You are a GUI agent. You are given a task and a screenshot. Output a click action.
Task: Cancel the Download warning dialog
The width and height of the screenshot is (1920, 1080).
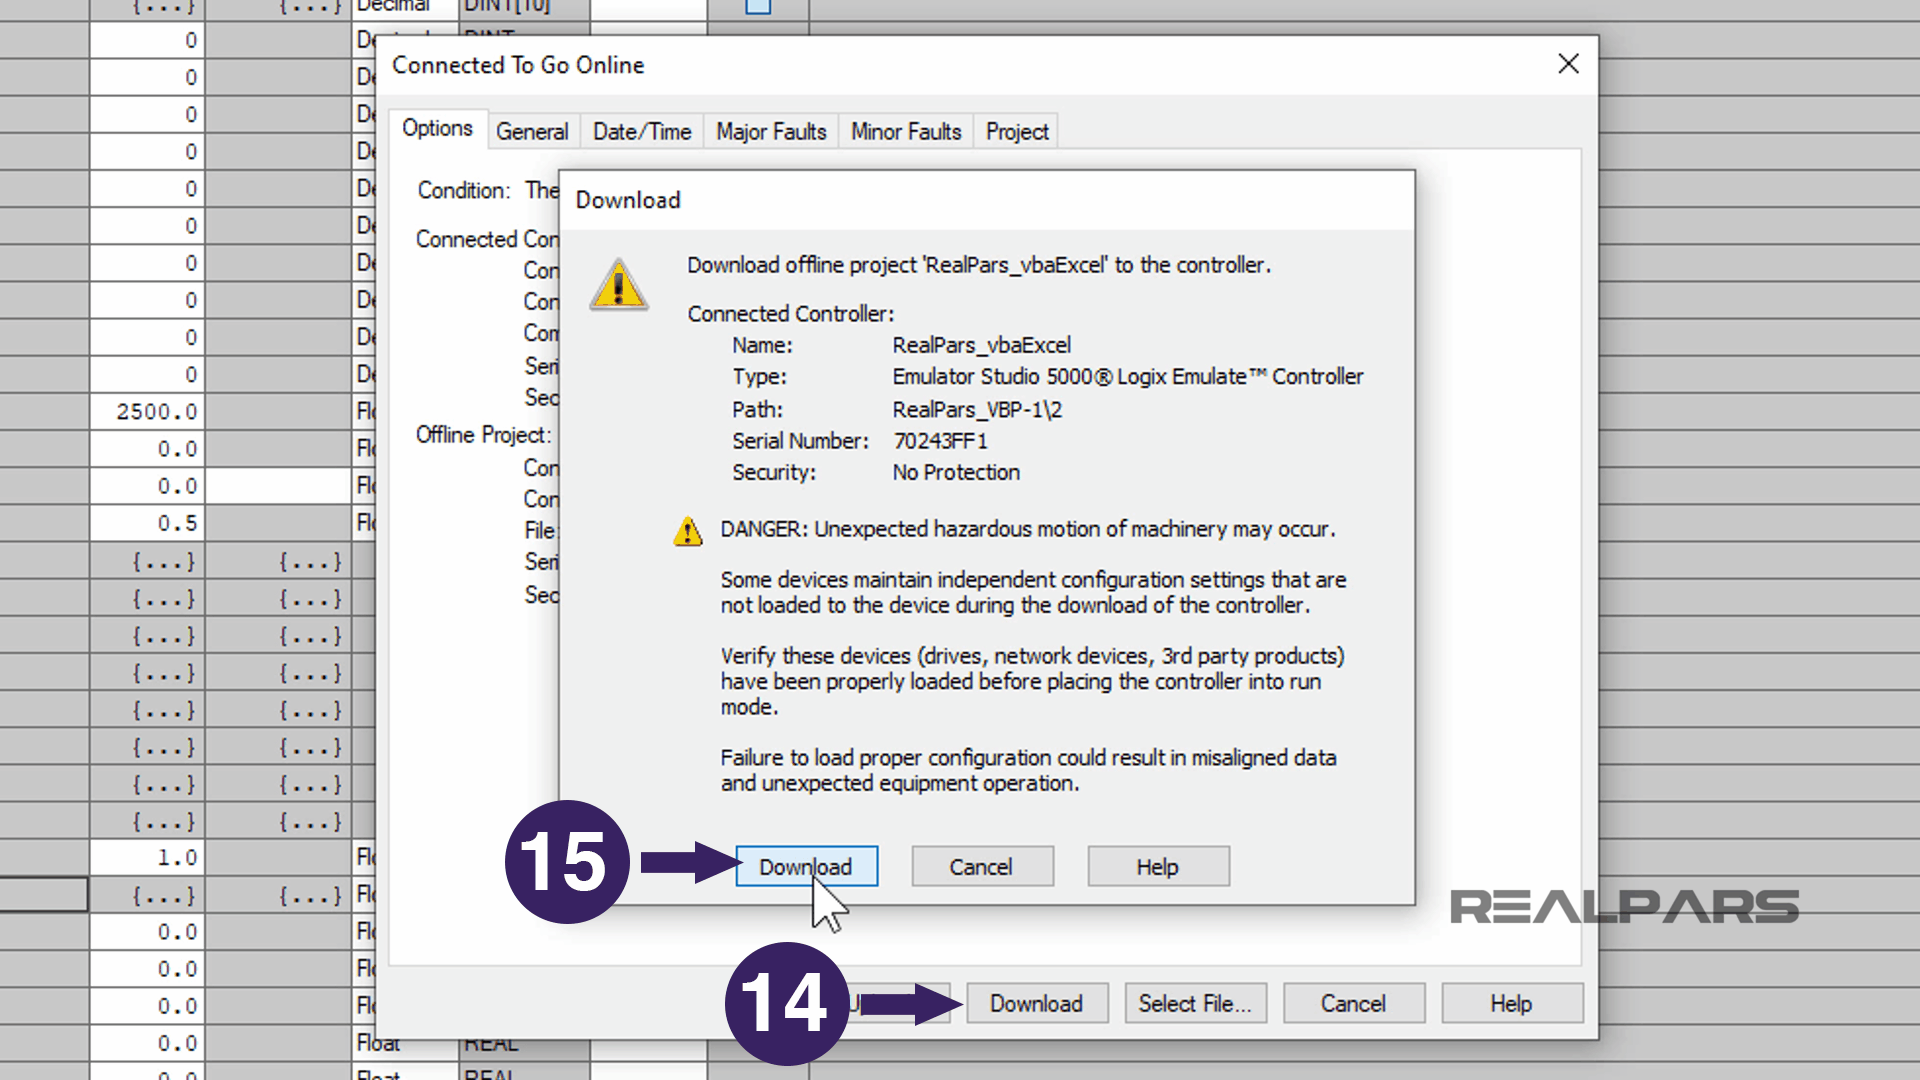[x=981, y=866]
